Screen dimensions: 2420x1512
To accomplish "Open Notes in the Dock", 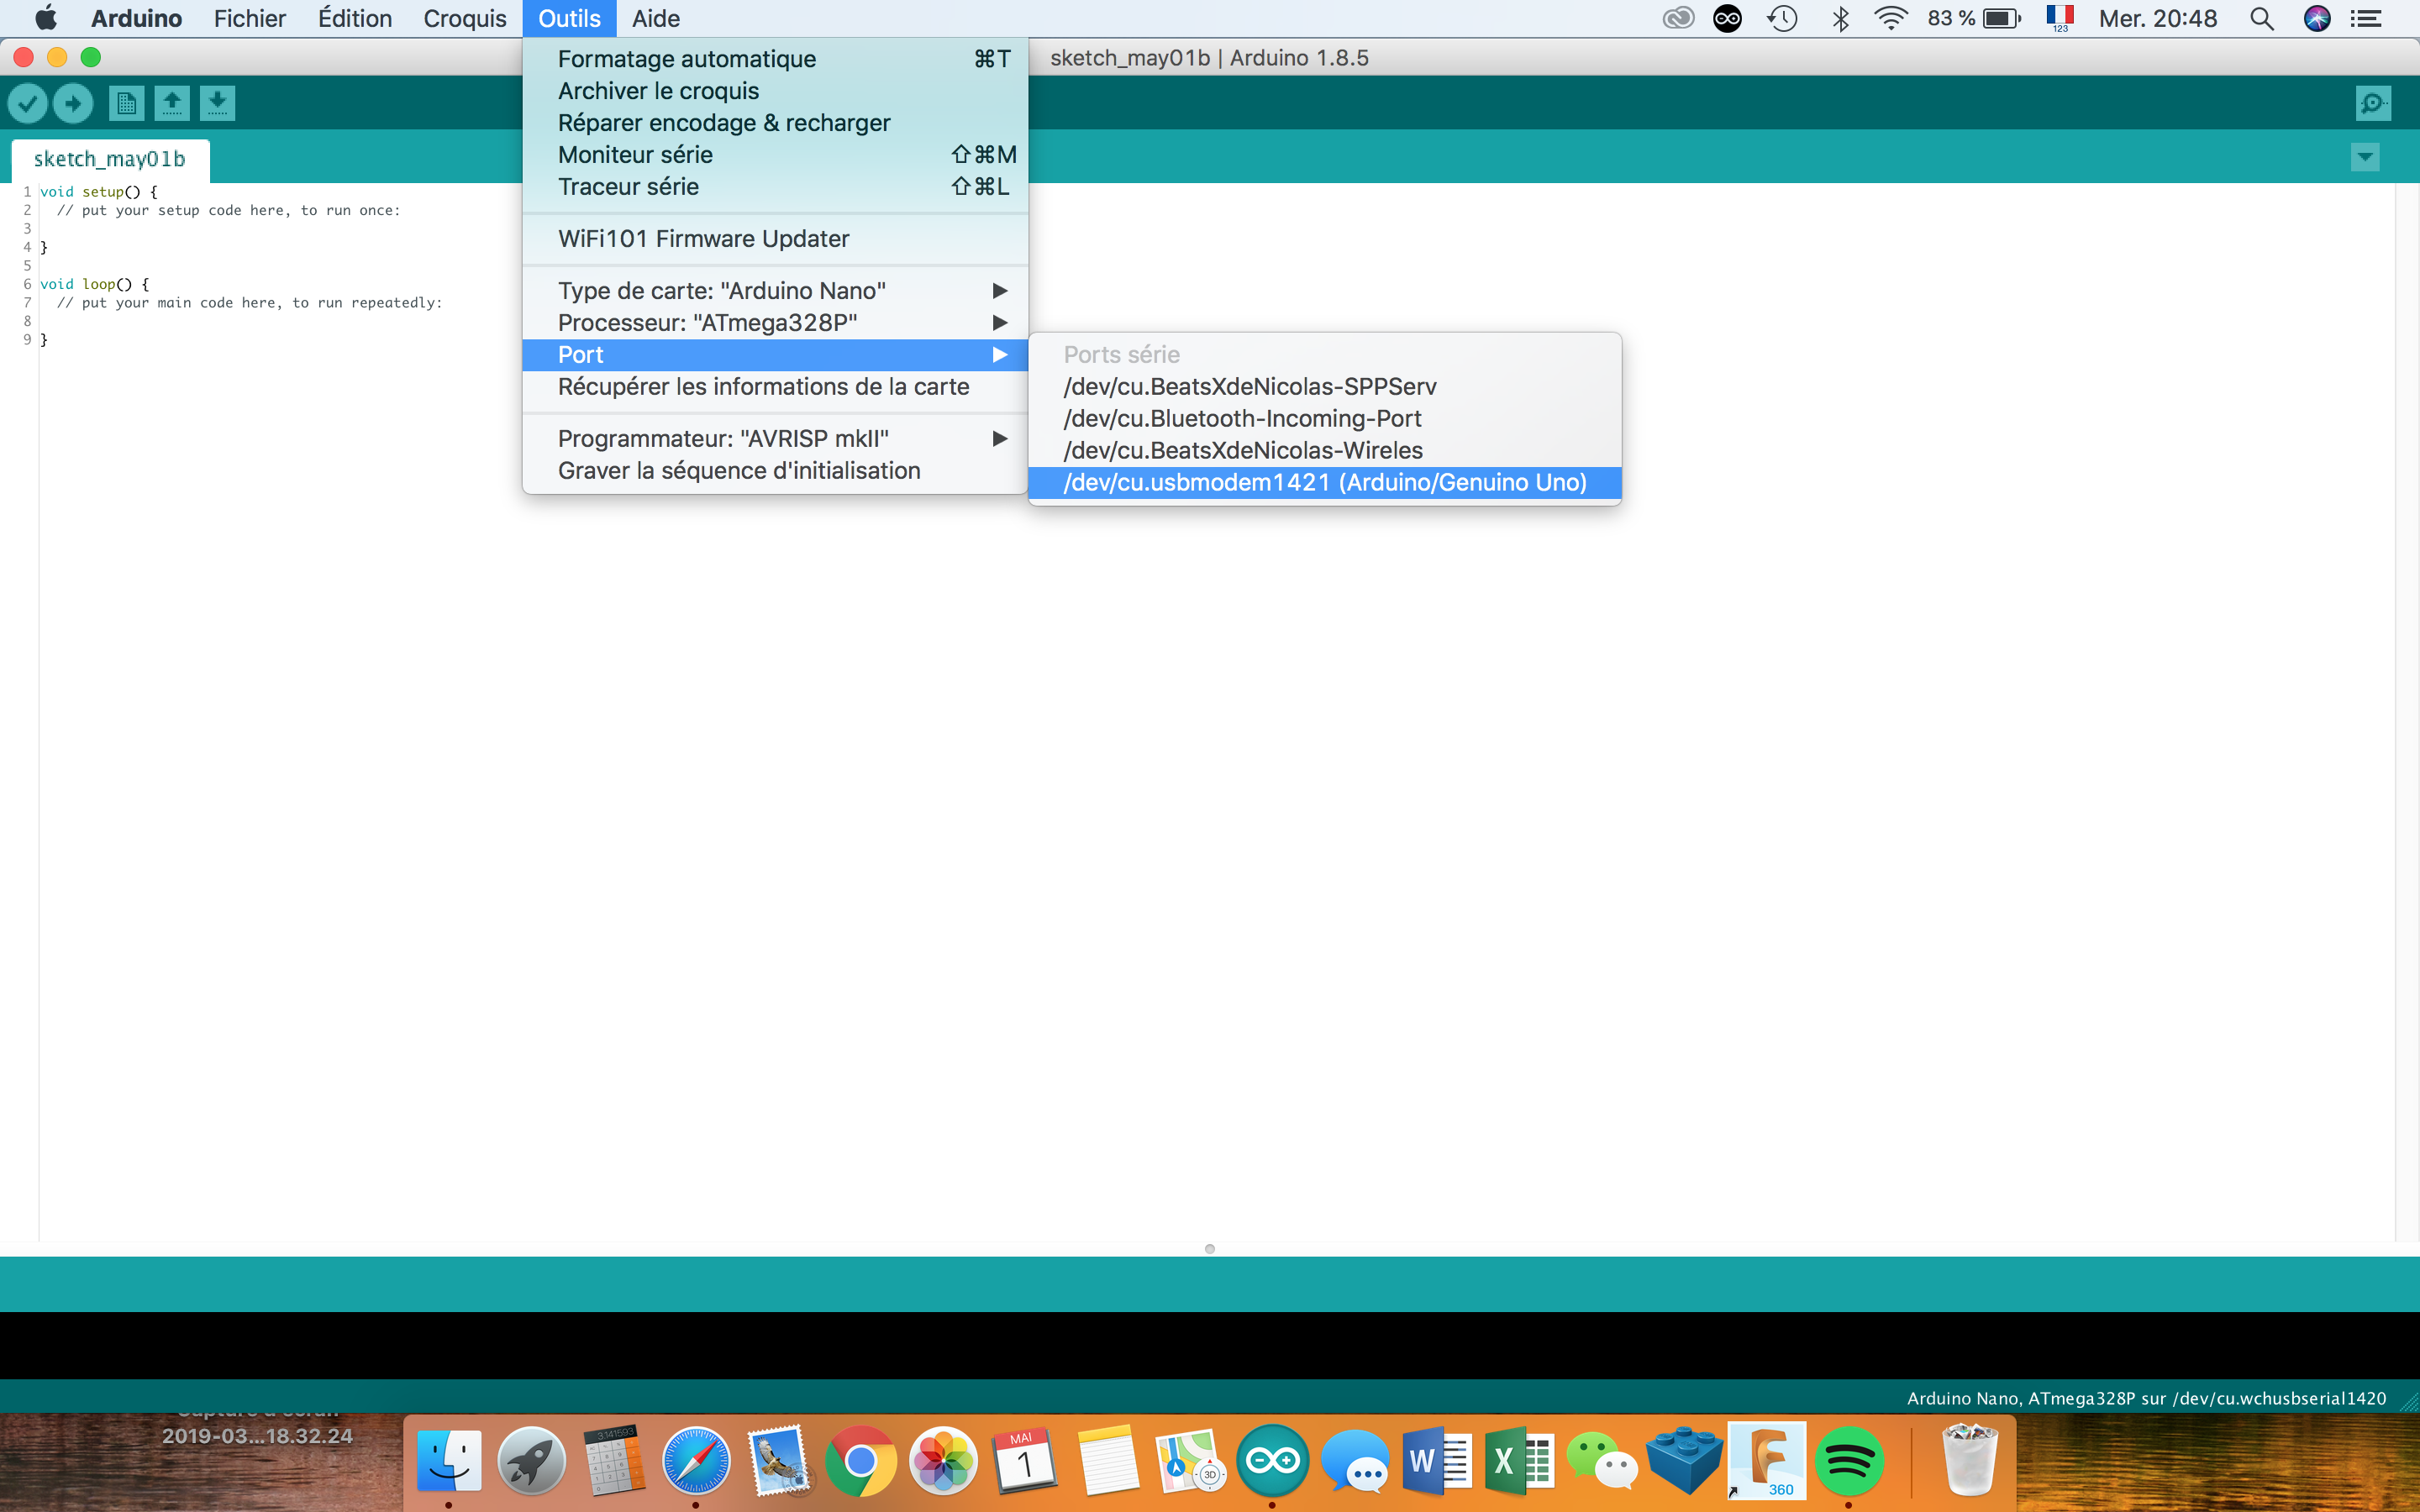I will point(1108,1461).
